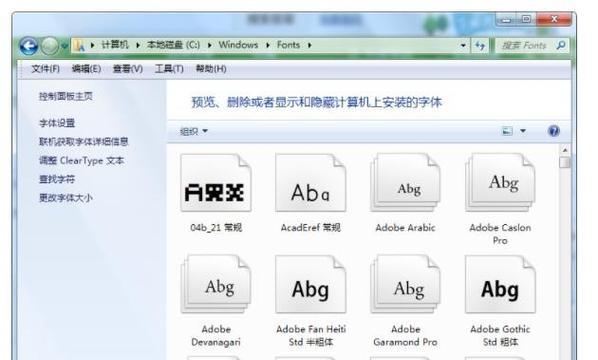The image size is (598, 360).
Task: Select the Adobe Garamond Pro font icon
Action: coord(405,284)
